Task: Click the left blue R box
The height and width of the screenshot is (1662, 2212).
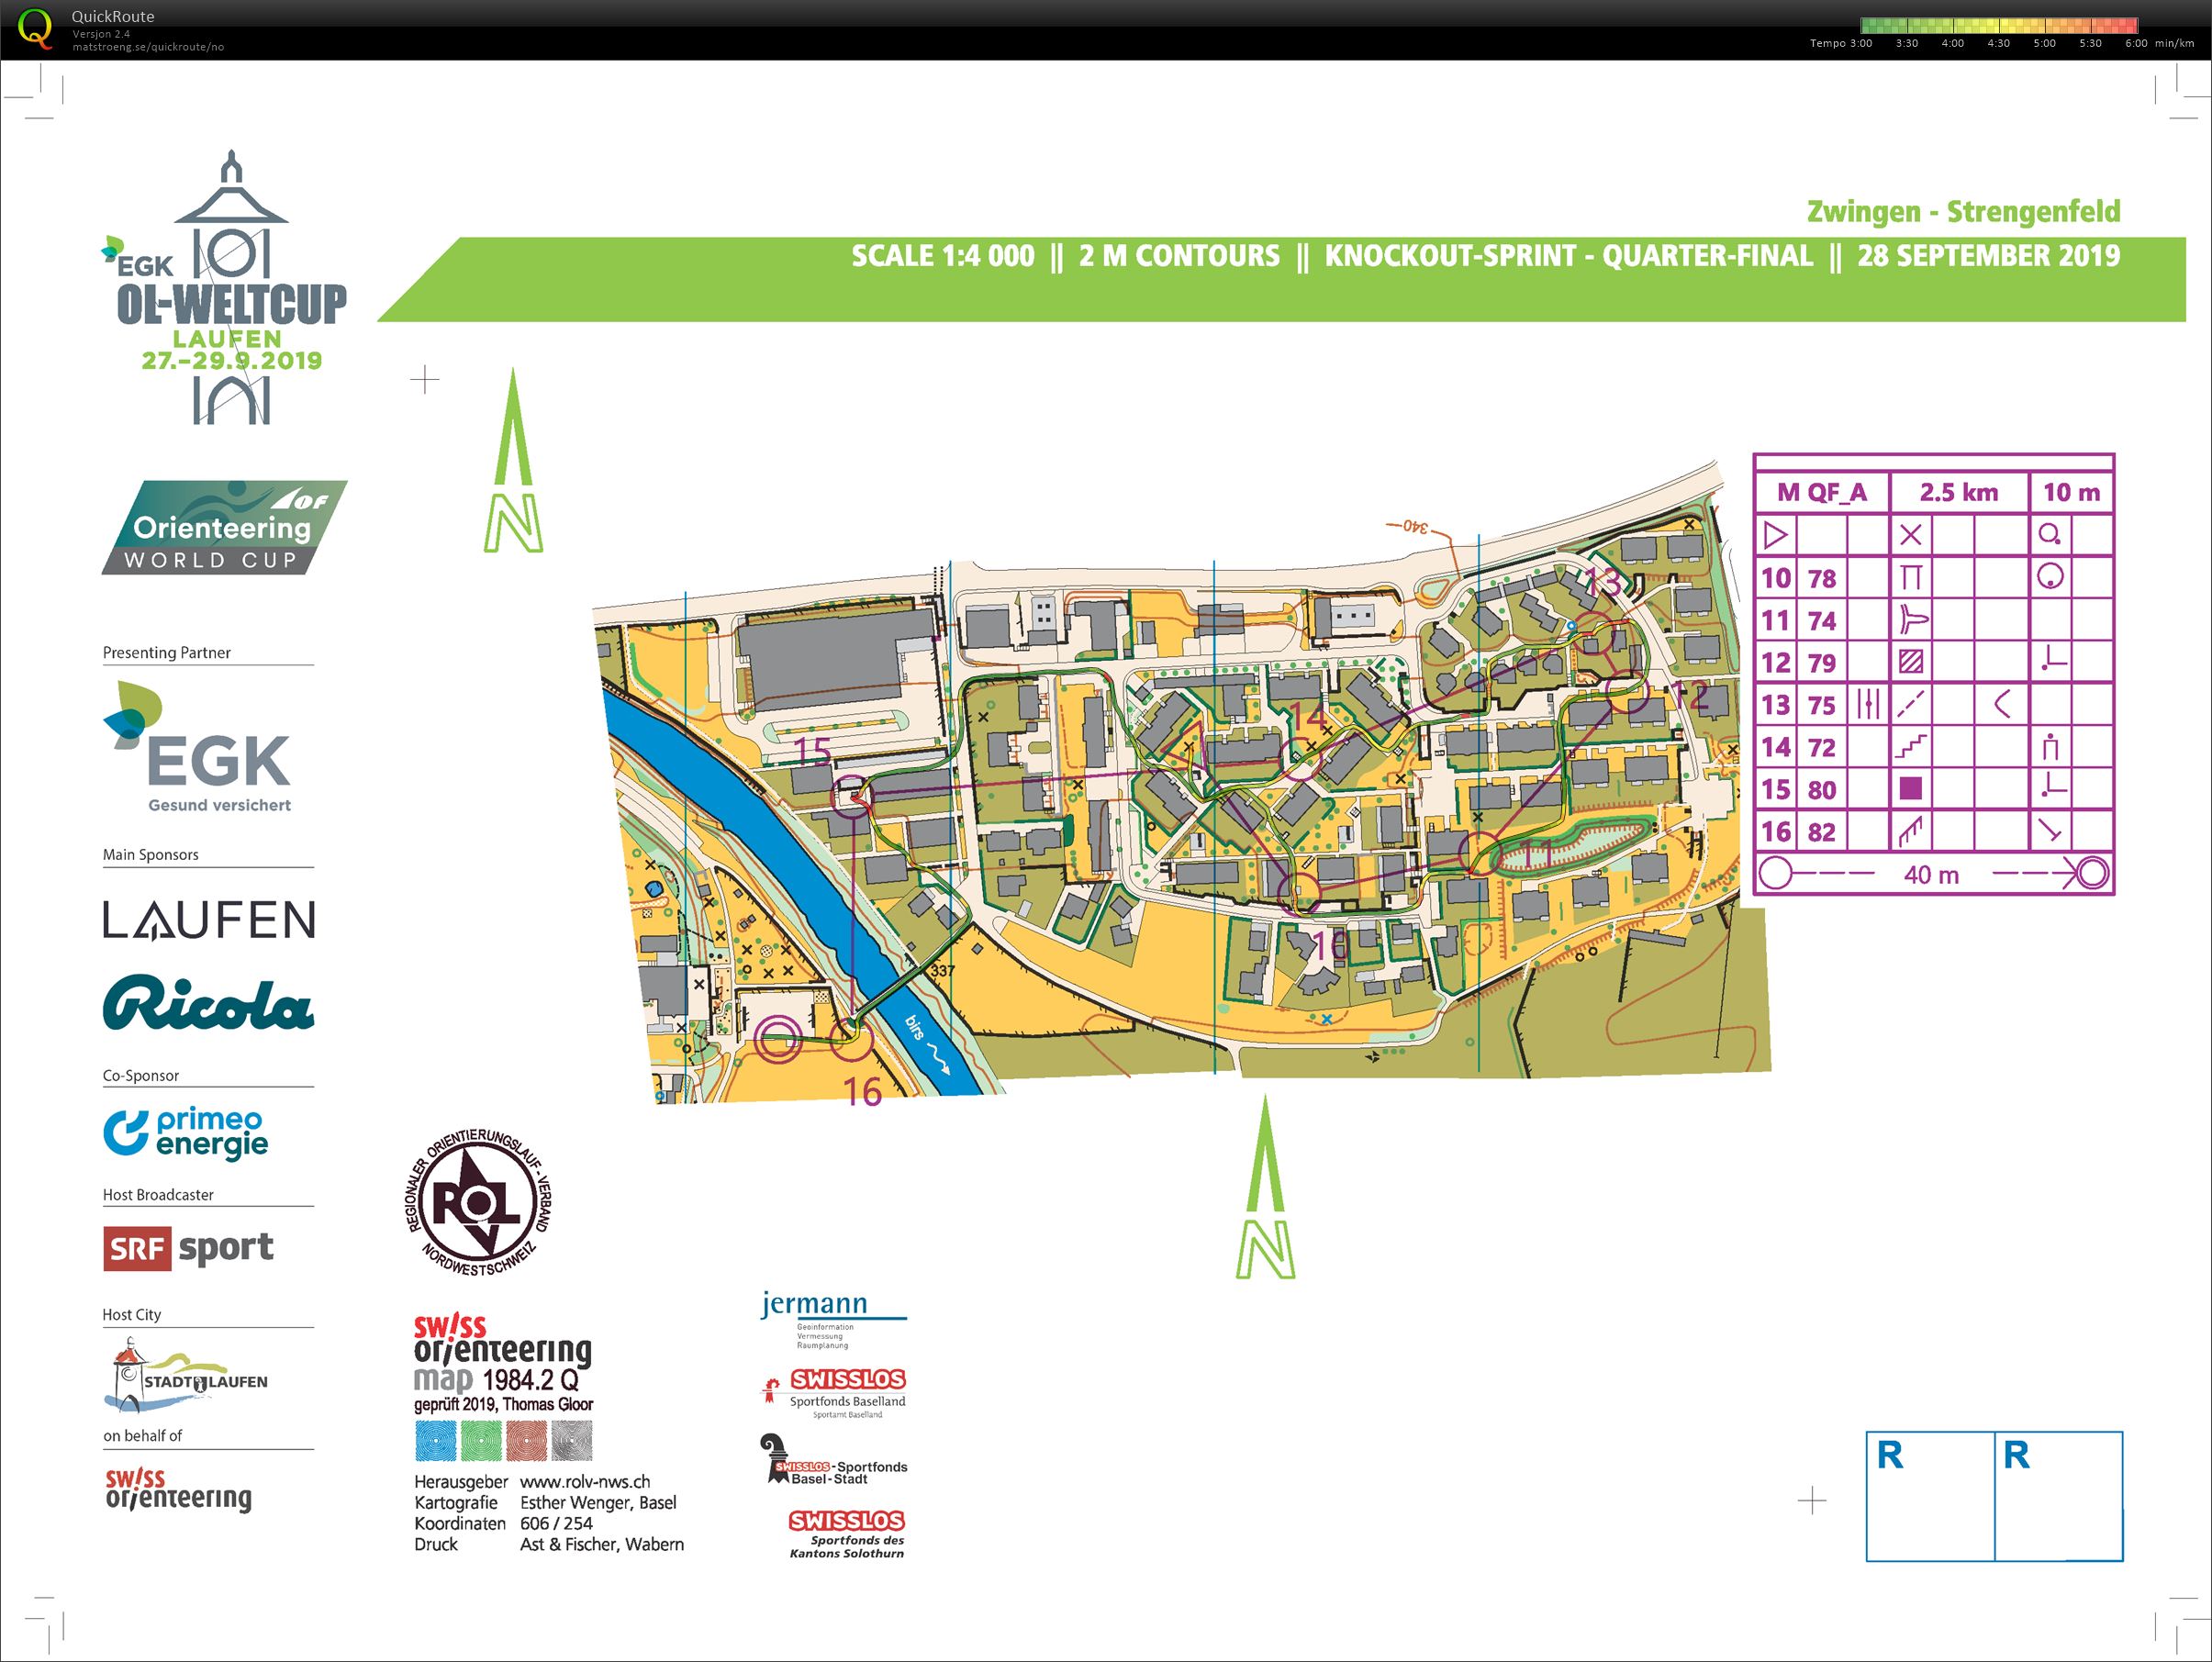Action: point(1930,1496)
